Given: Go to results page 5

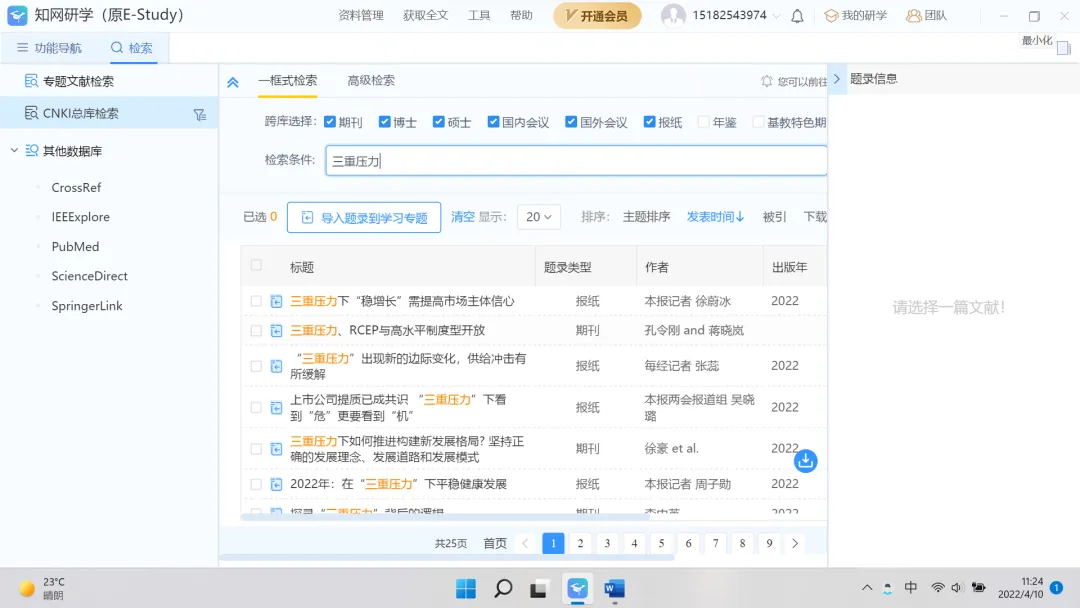Looking at the screenshot, I should pyautogui.click(x=661, y=543).
